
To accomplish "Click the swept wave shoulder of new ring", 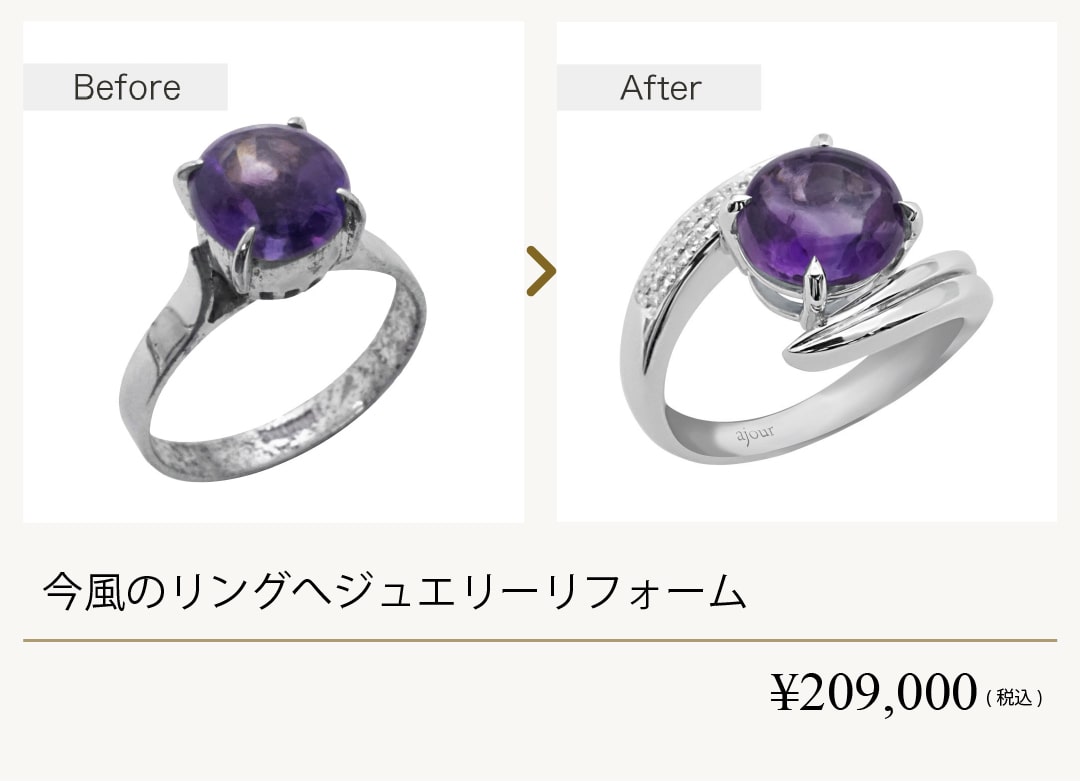I will click(x=889, y=309).
